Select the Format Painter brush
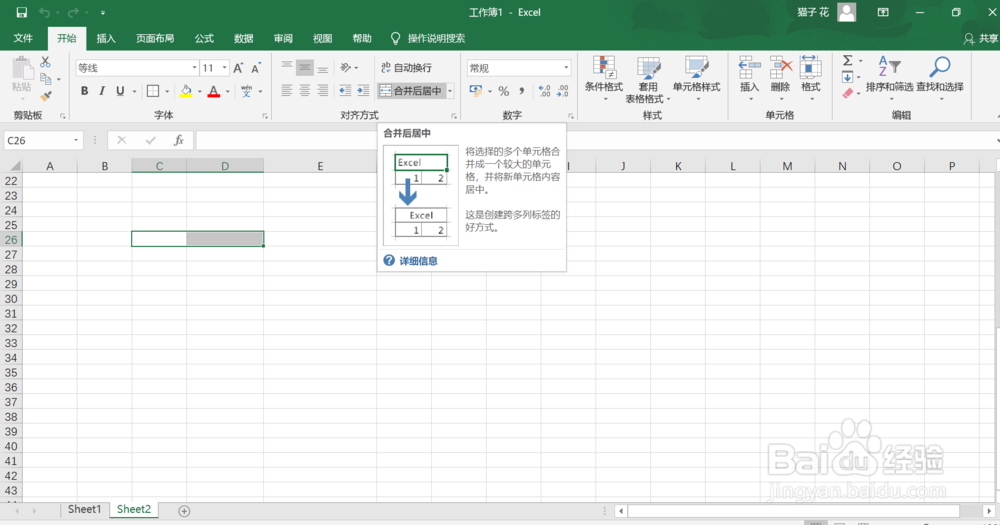This screenshot has width=1000, height=525. tap(45, 96)
